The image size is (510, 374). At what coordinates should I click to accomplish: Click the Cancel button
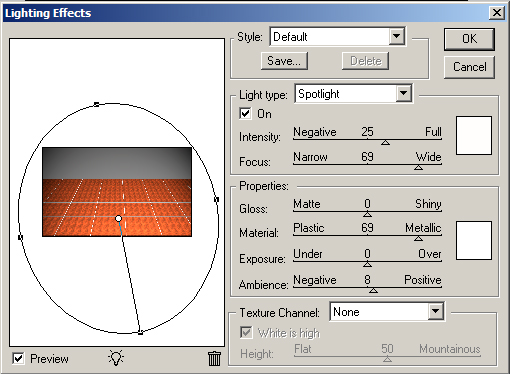(x=469, y=67)
